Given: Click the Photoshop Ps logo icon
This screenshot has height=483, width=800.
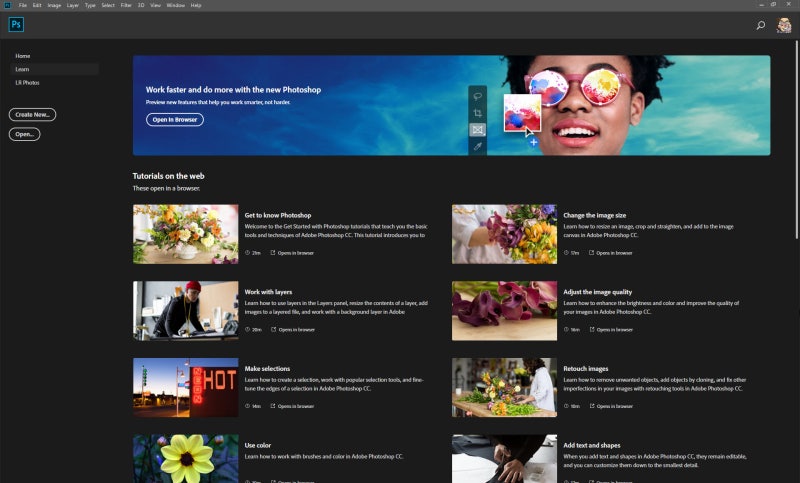Looking at the screenshot, I should [16, 24].
